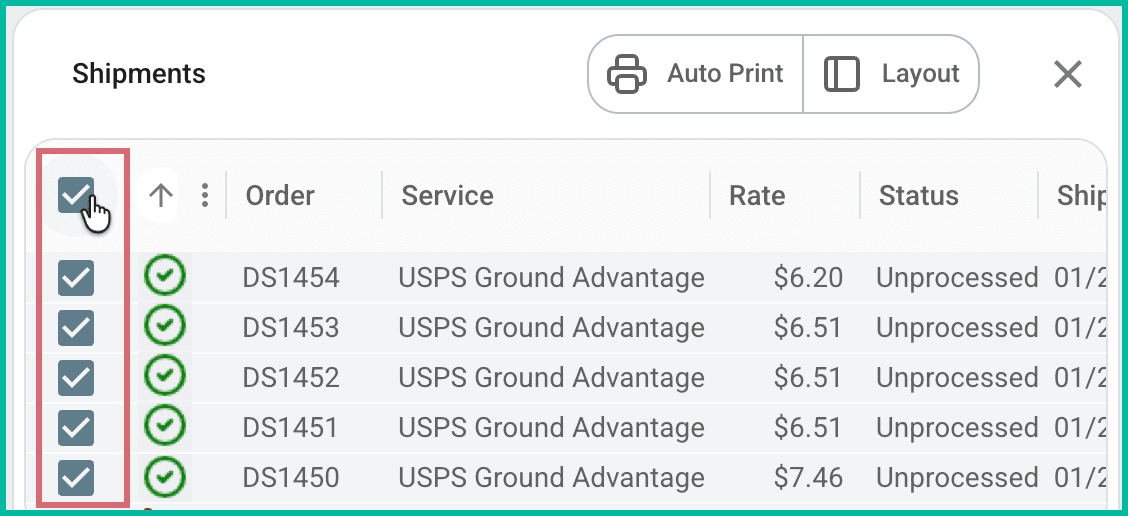The height and width of the screenshot is (516, 1128).
Task: Uncheck the checkbox for order DS1454
Action: click(x=77, y=277)
